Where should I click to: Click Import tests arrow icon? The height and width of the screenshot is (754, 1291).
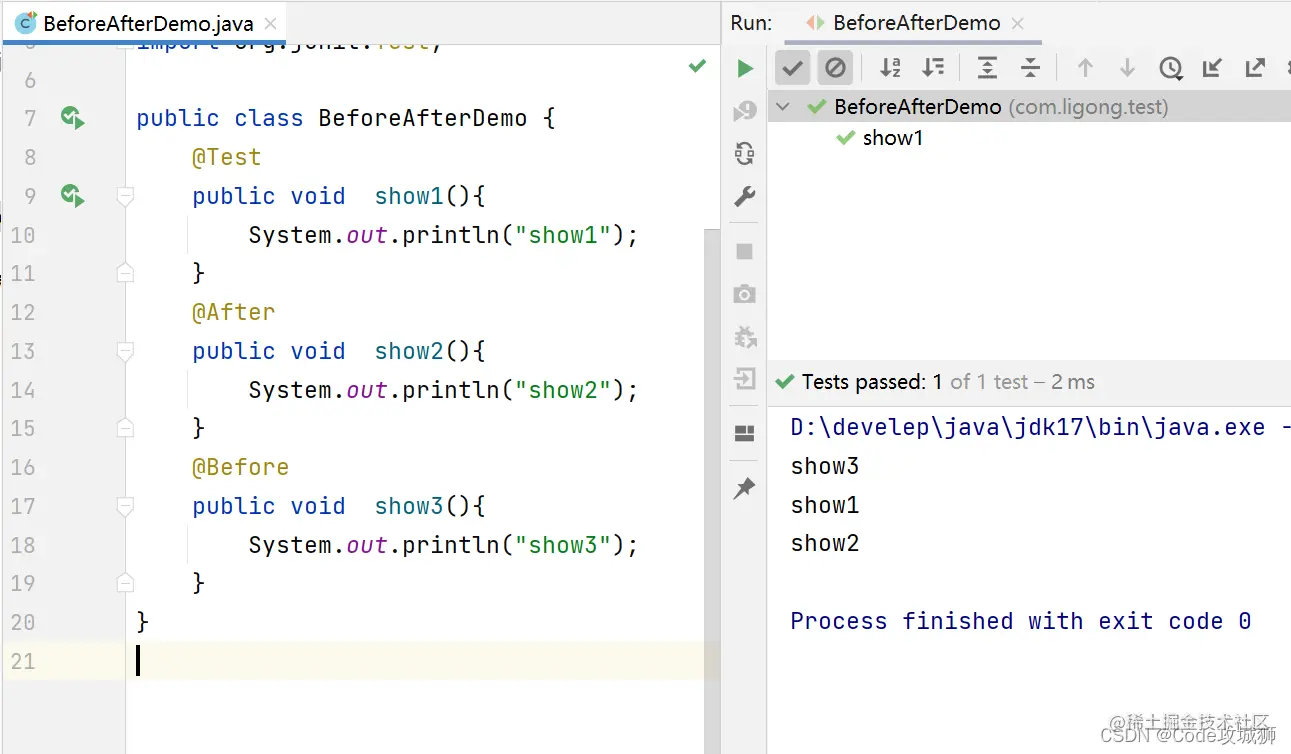[1212, 68]
